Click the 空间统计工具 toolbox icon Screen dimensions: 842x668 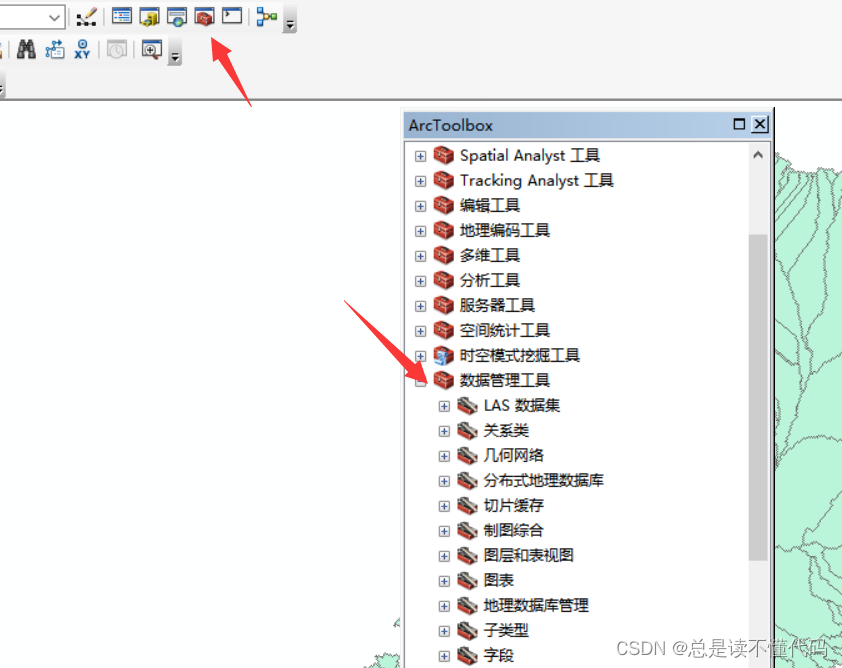click(x=444, y=330)
